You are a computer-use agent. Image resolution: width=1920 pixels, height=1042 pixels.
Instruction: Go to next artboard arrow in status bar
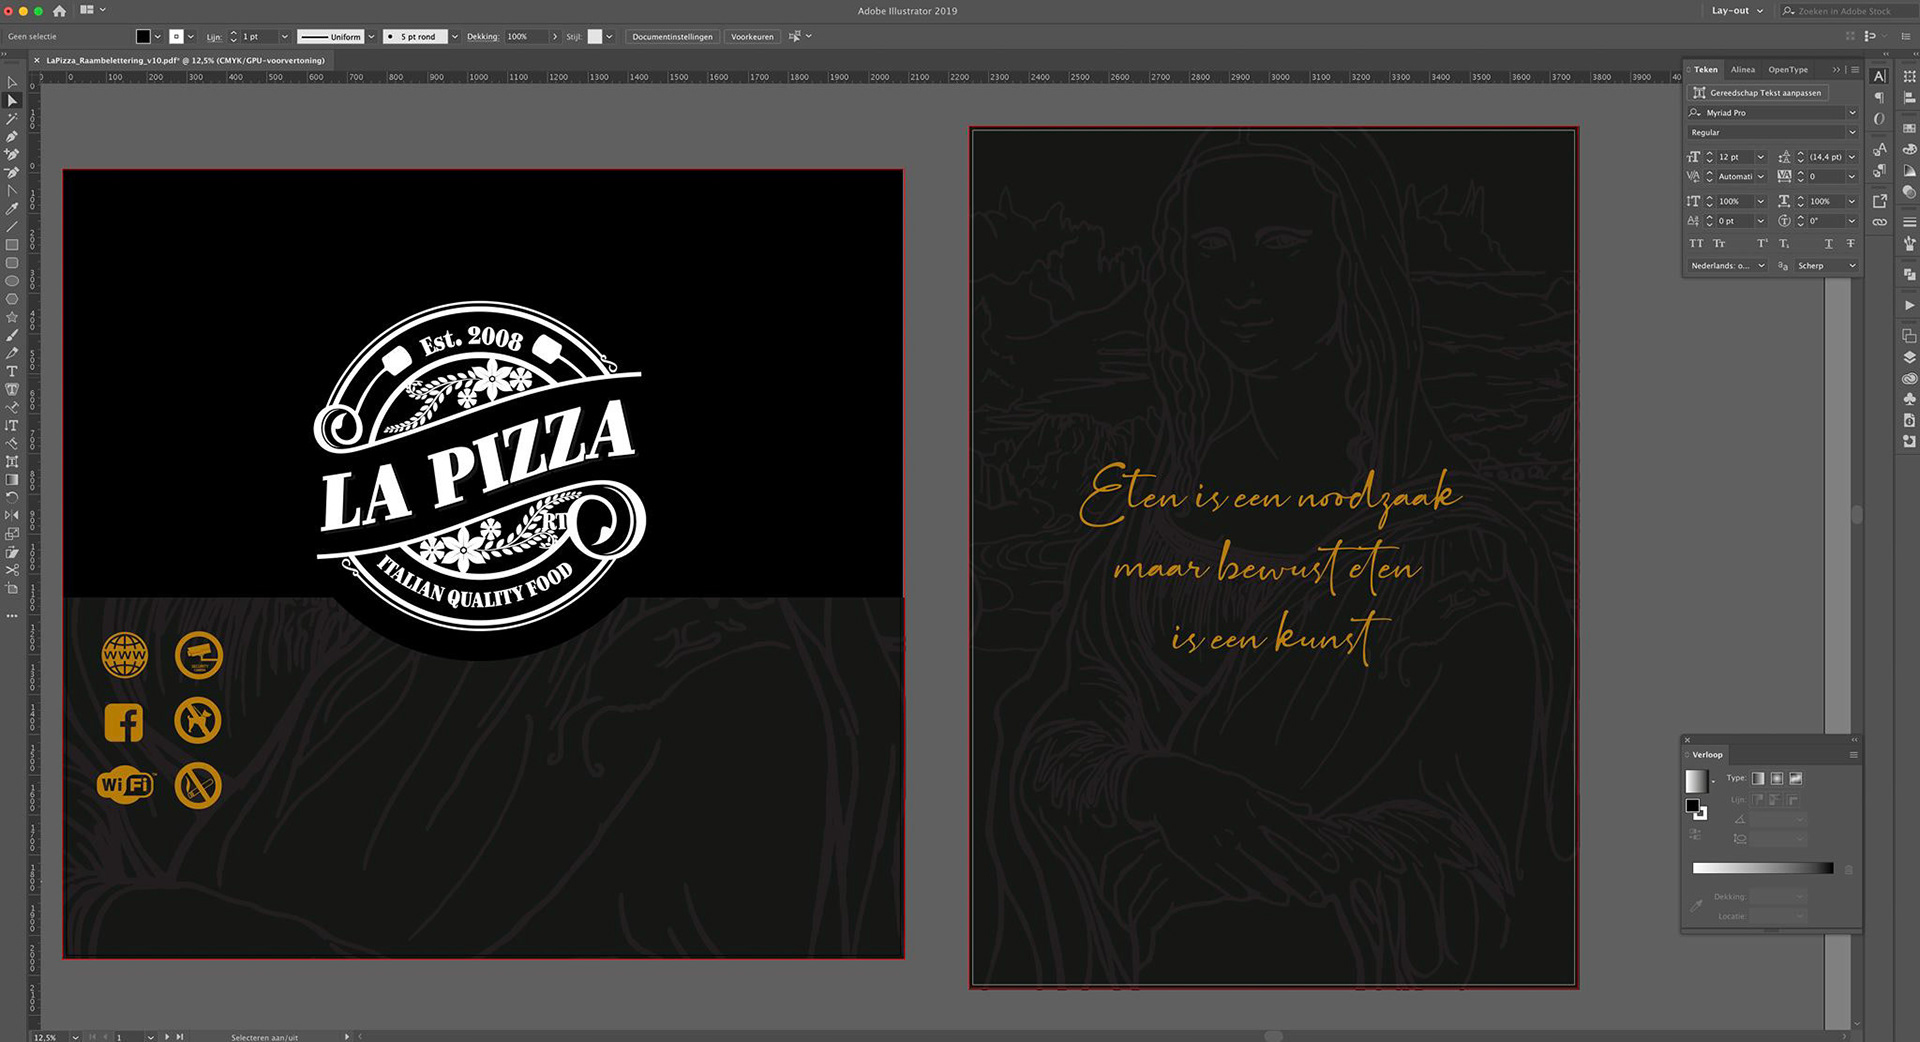[x=167, y=1037]
